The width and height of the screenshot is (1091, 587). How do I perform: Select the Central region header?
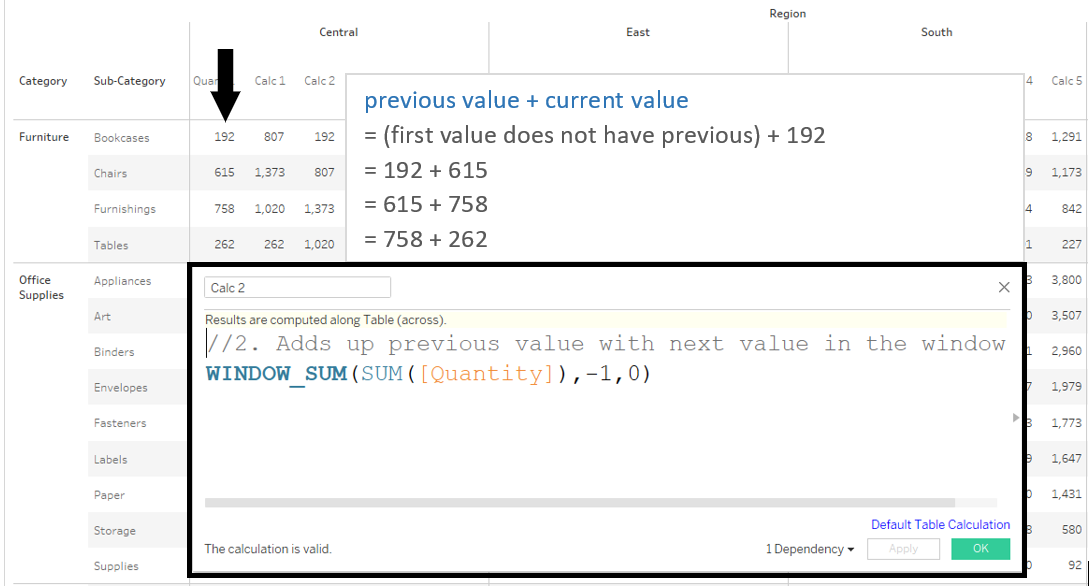(x=338, y=31)
